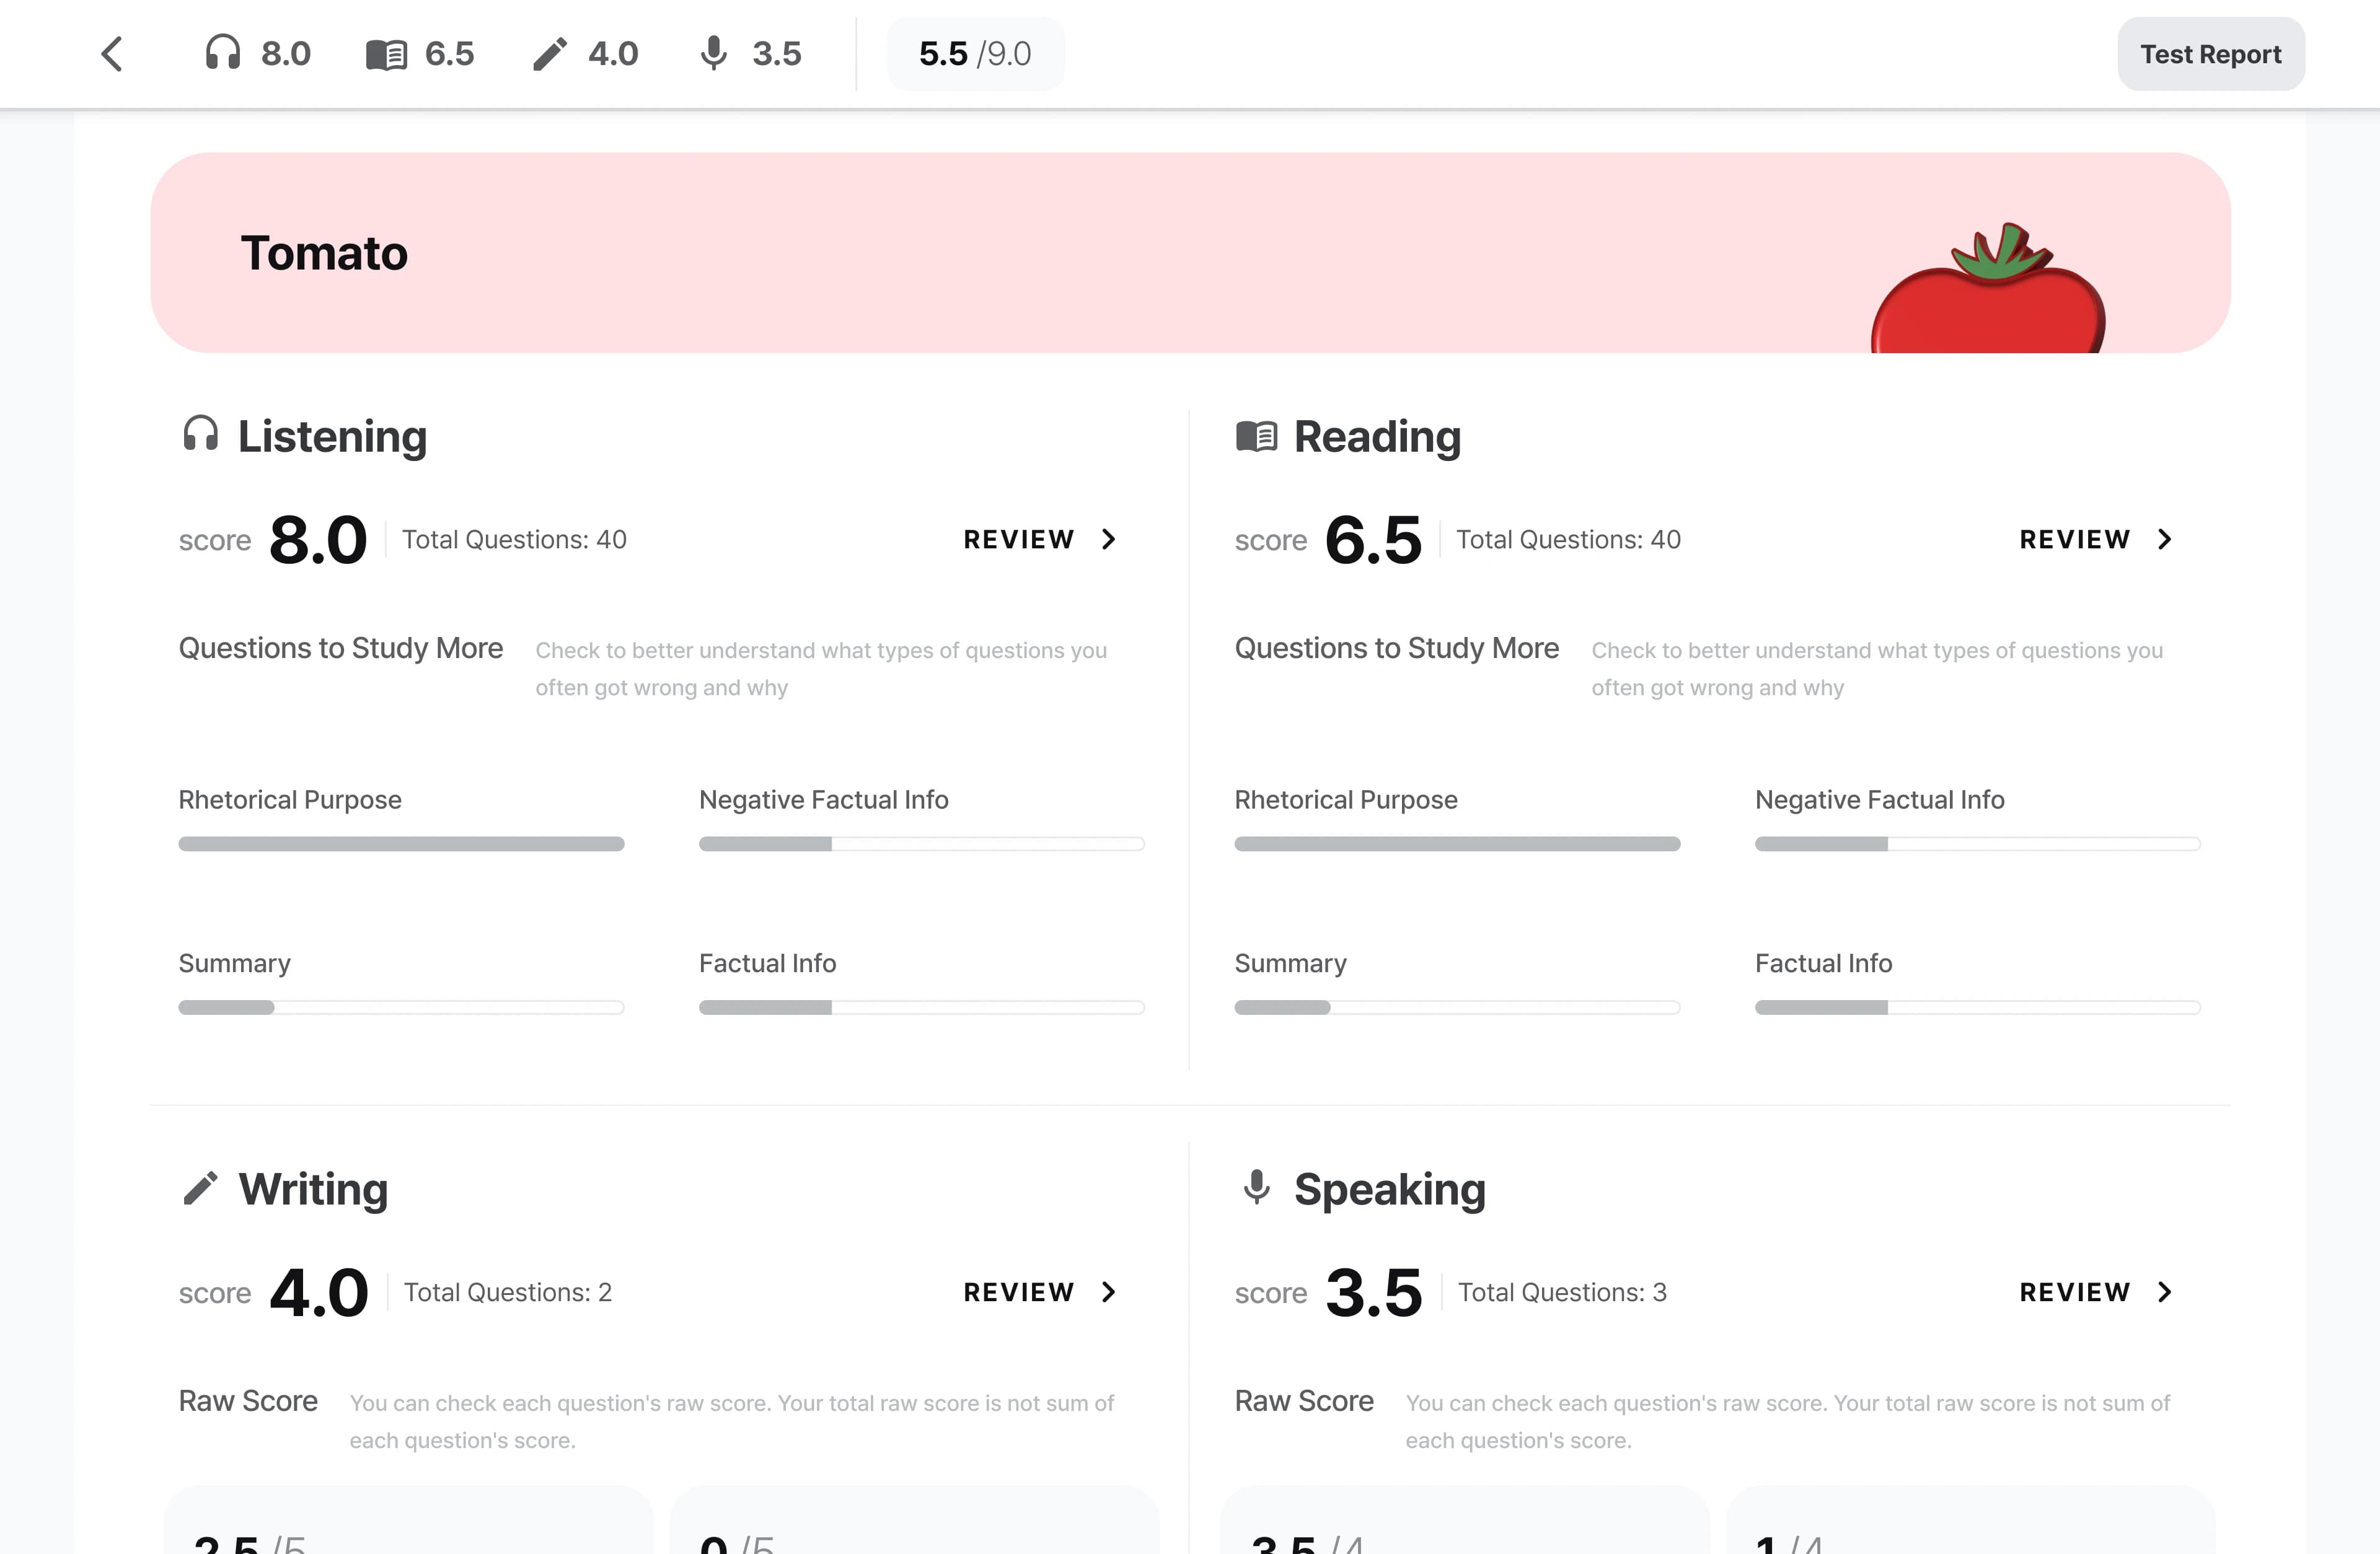Click Listening Negative Factual Info progress bar
Image resolution: width=2380 pixels, height=1554 pixels.
(x=921, y=844)
